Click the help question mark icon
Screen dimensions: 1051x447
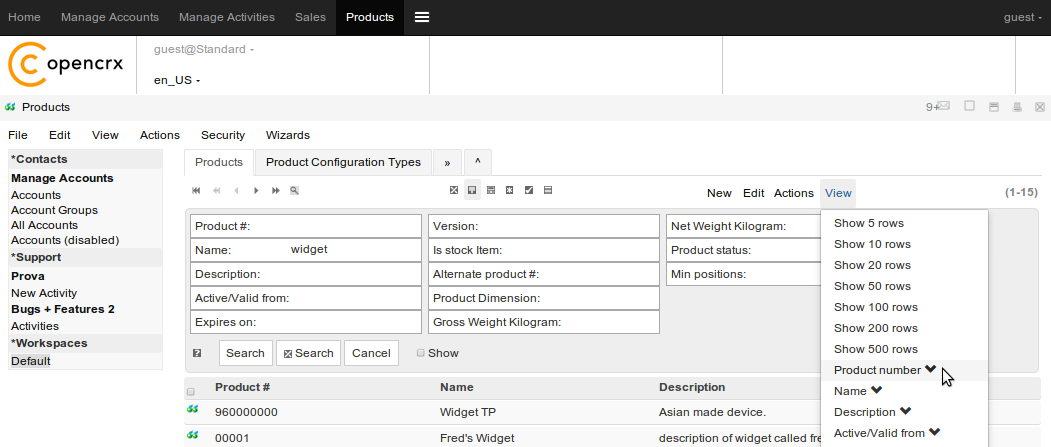(197, 353)
